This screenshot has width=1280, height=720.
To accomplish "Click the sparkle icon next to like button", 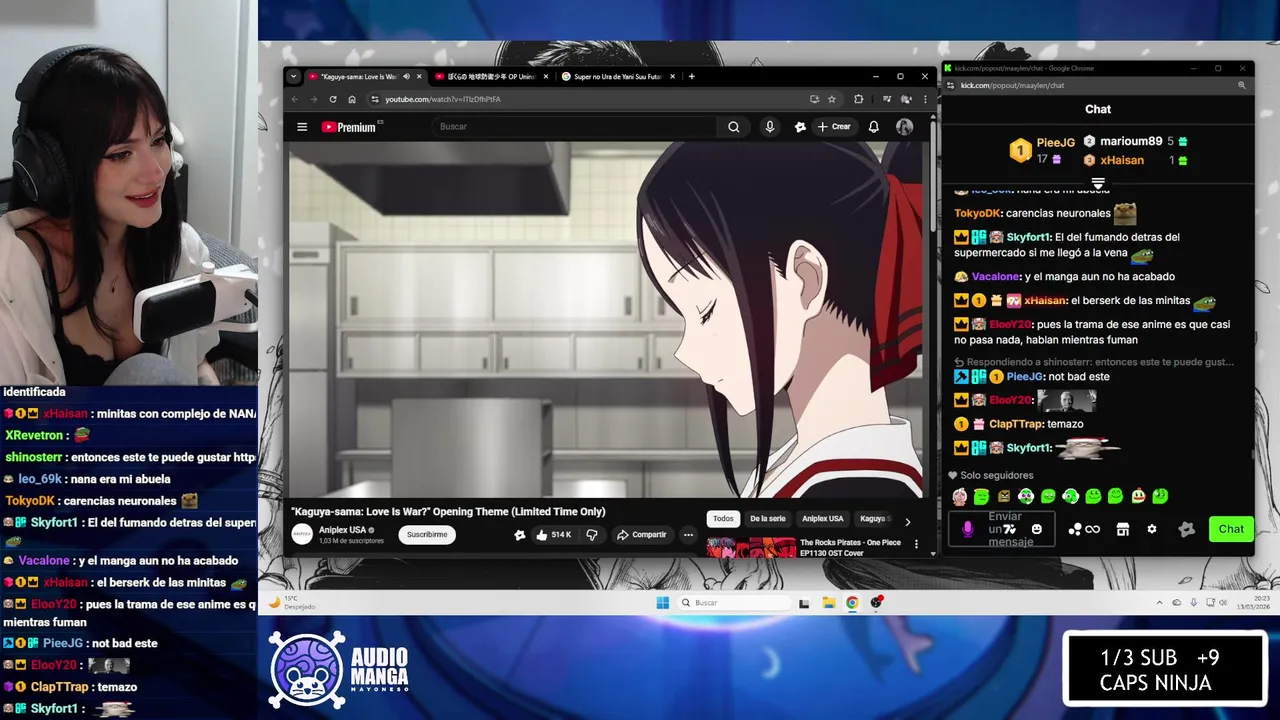I will [x=519, y=535].
